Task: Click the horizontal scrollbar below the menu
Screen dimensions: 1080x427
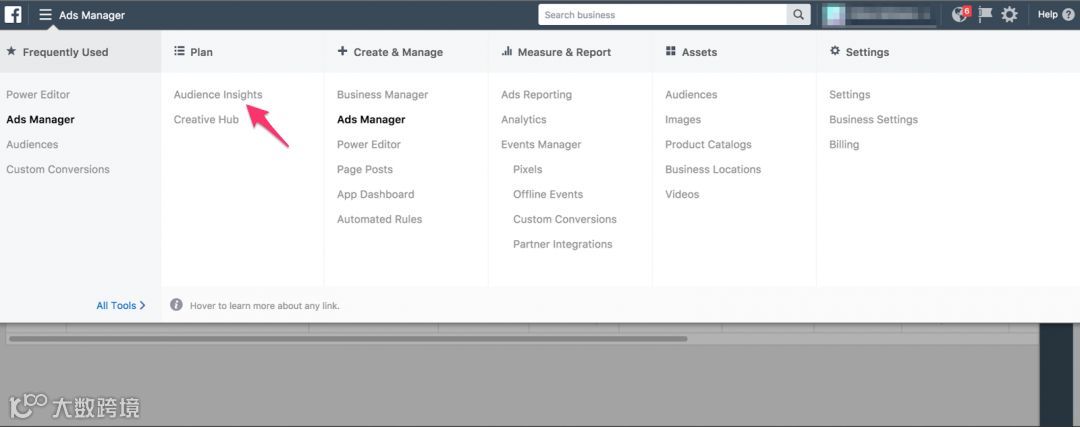Action: (x=348, y=339)
